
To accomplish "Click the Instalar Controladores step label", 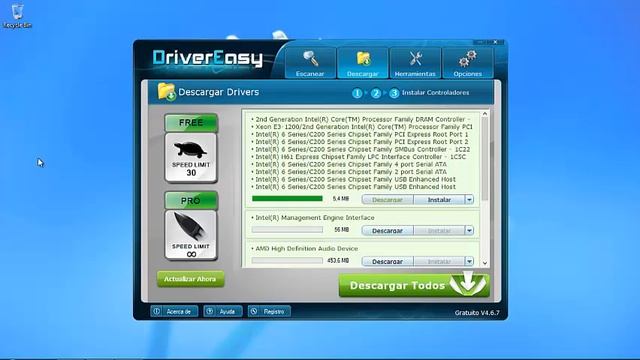I will pyautogui.click(x=436, y=93).
